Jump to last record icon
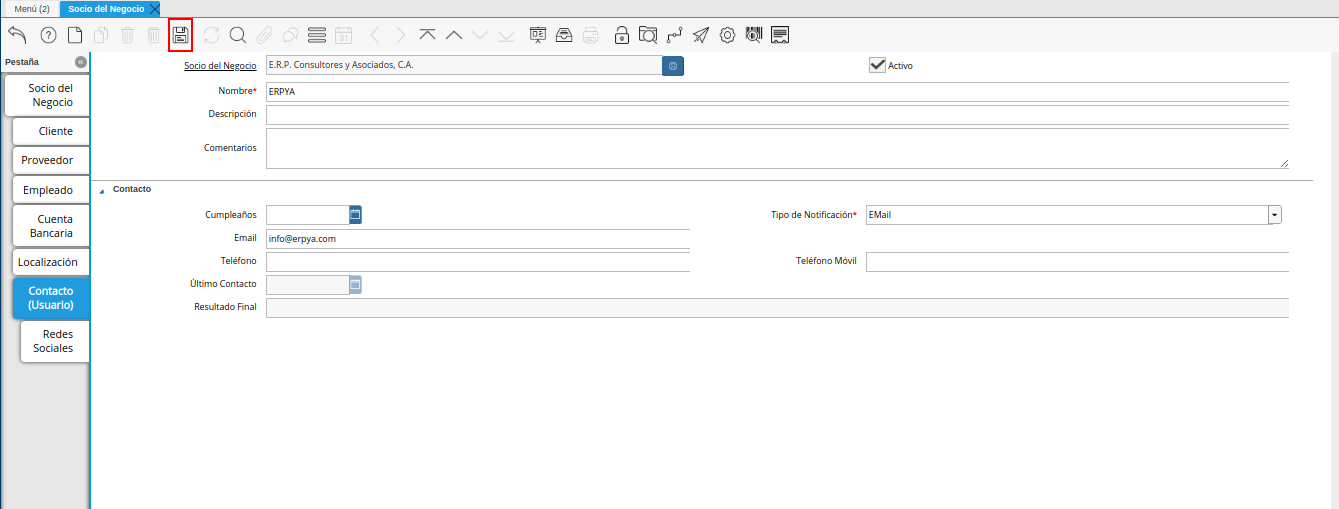1339x509 pixels. (x=506, y=35)
